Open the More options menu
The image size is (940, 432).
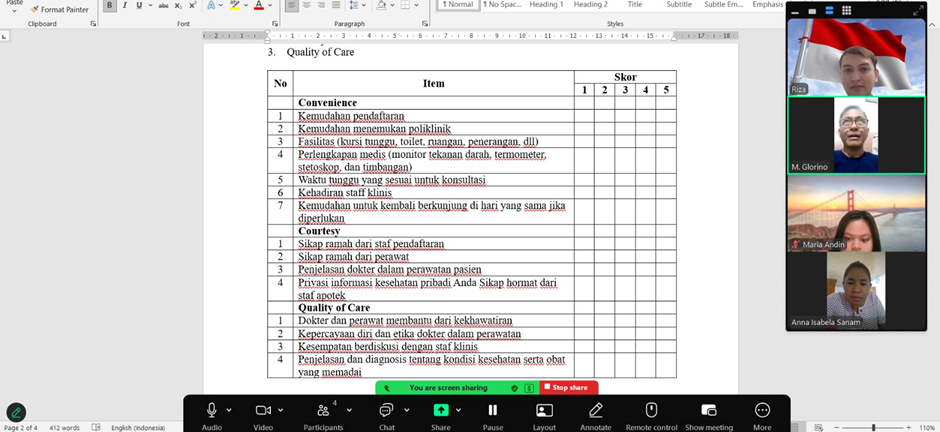pos(762,410)
